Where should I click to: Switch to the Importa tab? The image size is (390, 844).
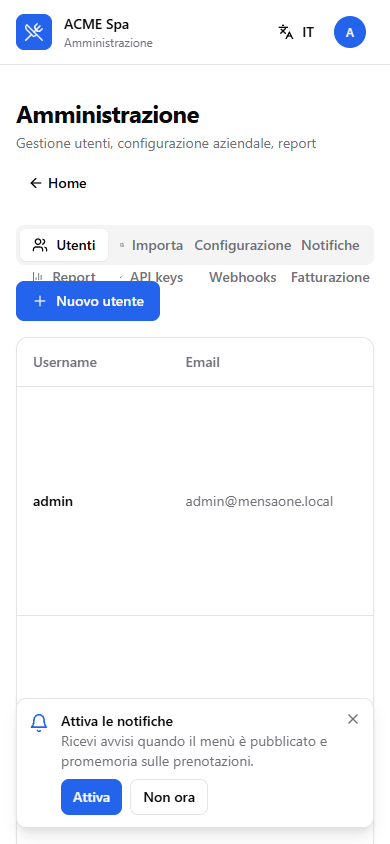pos(151,245)
